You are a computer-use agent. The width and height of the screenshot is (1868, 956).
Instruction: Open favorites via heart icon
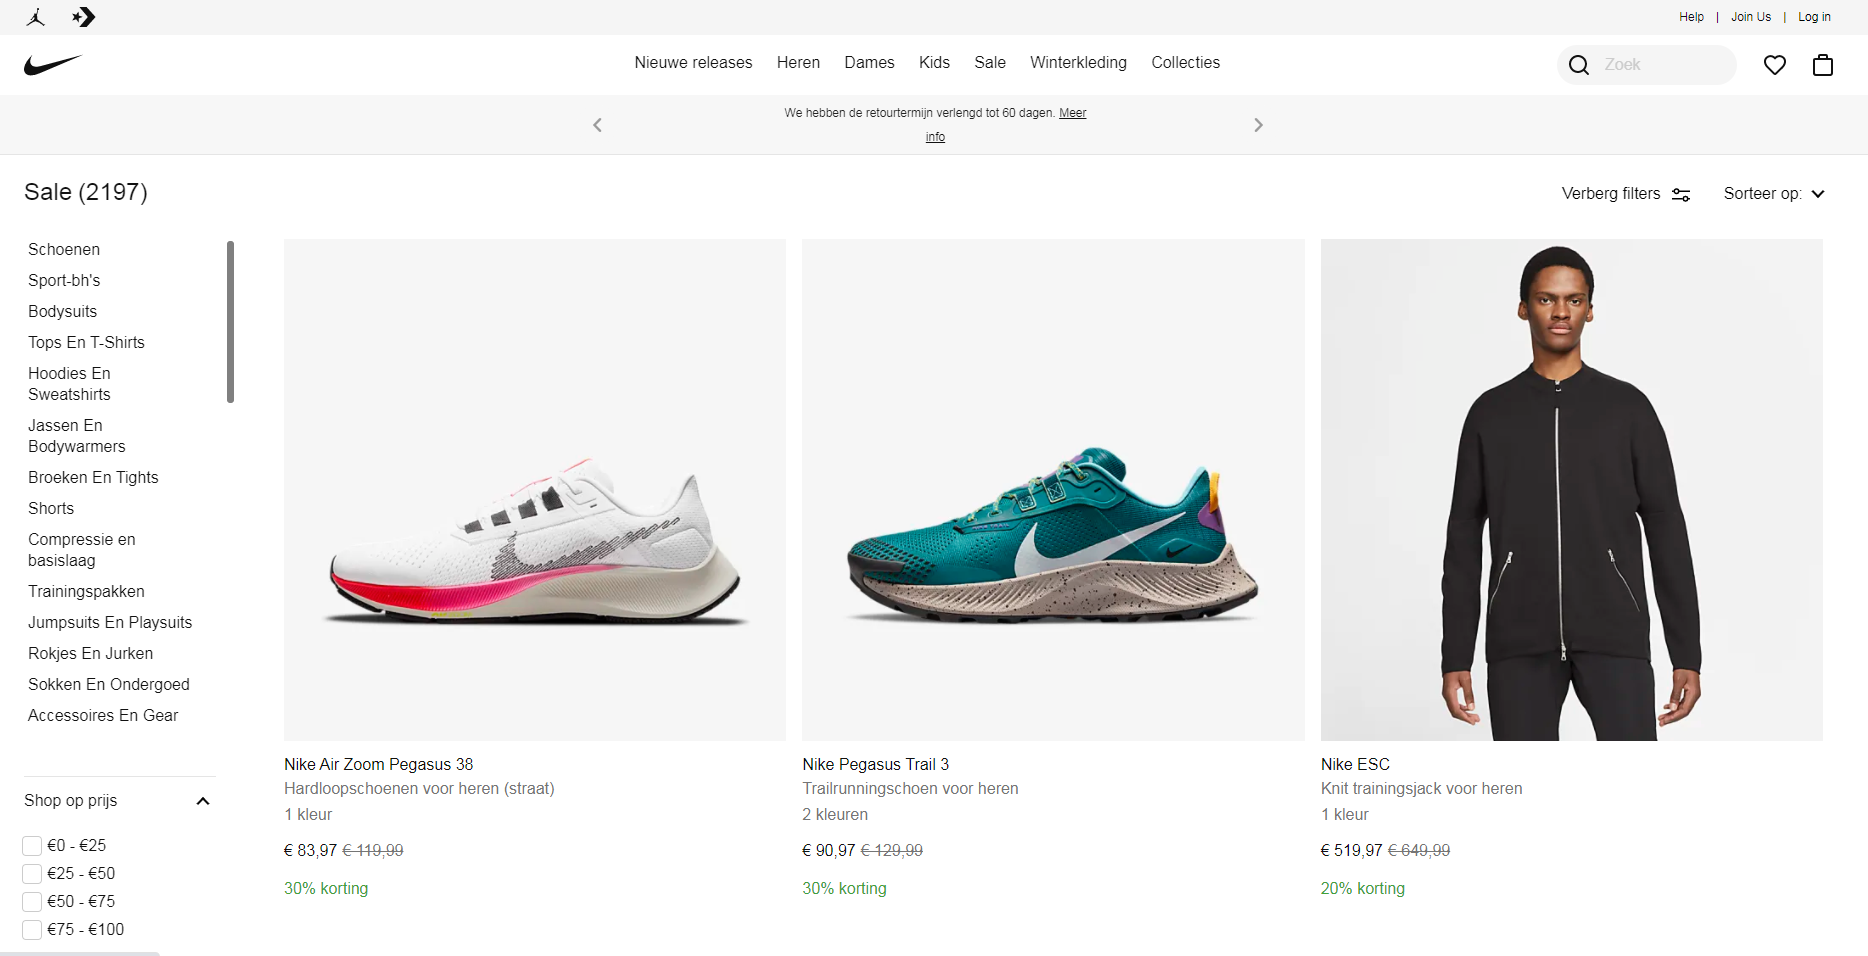pos(1775,65)
